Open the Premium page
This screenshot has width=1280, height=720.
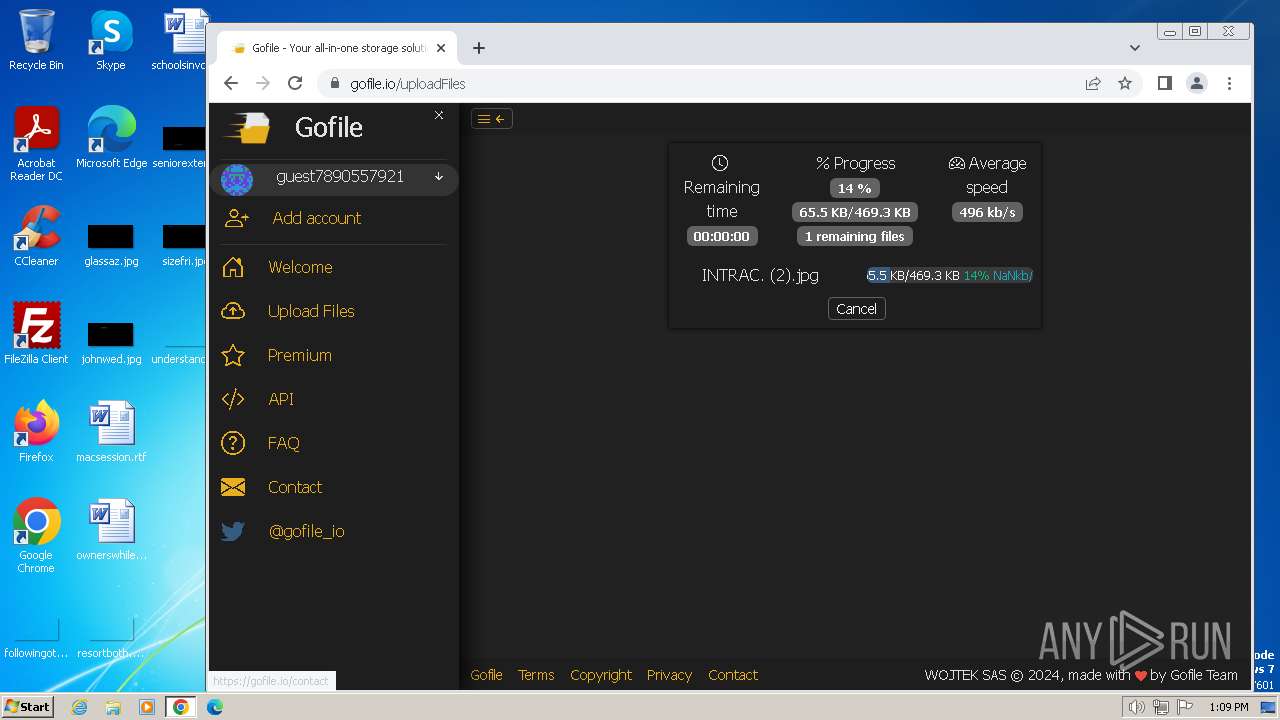click(299, 355)
